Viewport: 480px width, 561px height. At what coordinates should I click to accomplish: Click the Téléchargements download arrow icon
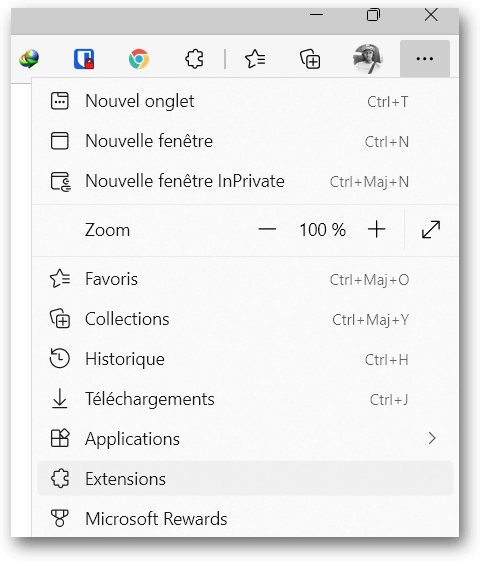59,399
